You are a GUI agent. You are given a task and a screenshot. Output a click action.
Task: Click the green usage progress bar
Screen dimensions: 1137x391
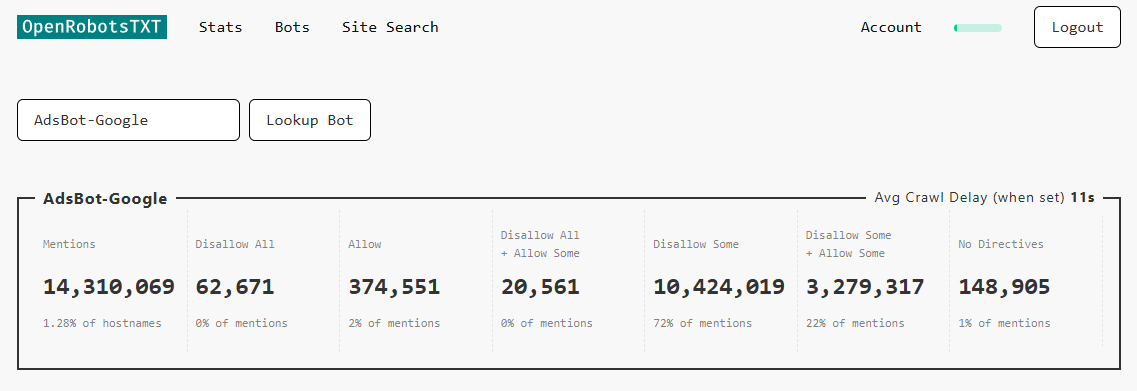[x=977, y=28]
